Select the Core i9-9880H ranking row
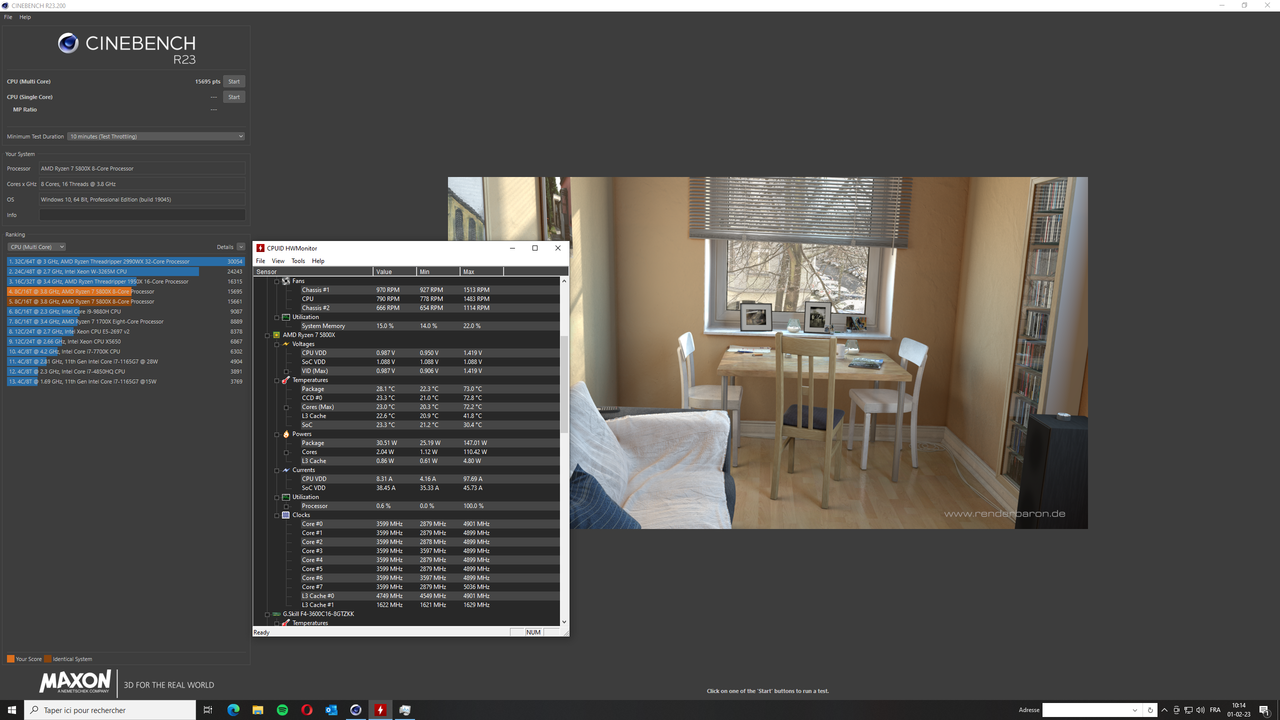Image resolution: width=1280 pixels, height=720 pixels. coord(125,311)
